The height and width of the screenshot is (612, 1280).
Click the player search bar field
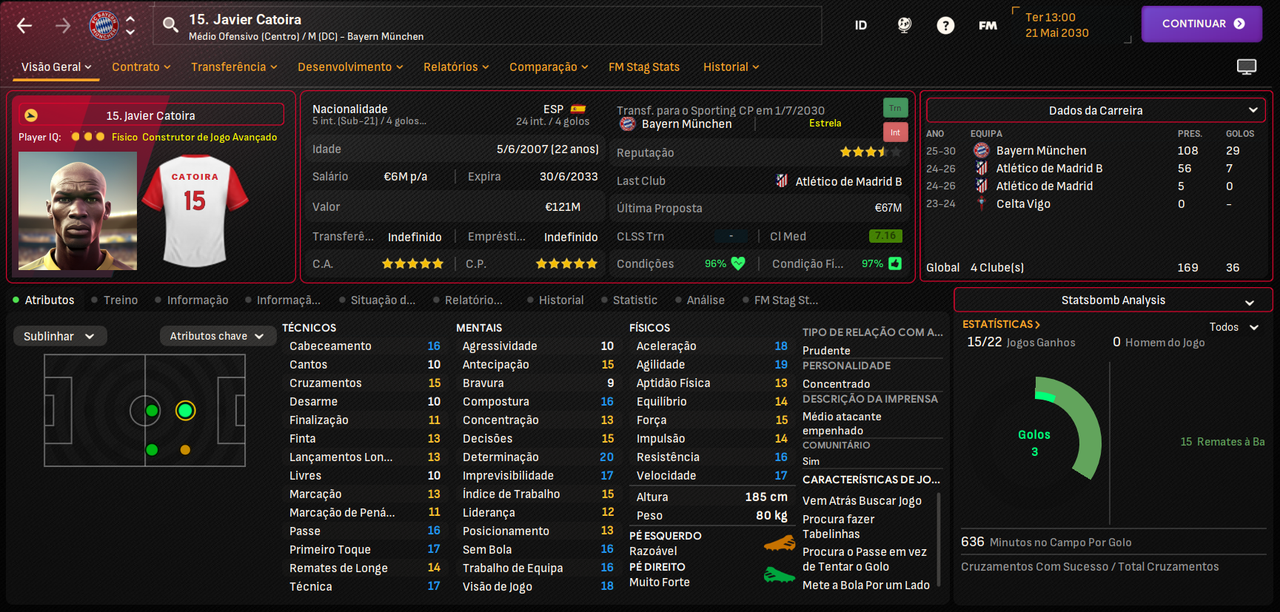coord(488,26)
